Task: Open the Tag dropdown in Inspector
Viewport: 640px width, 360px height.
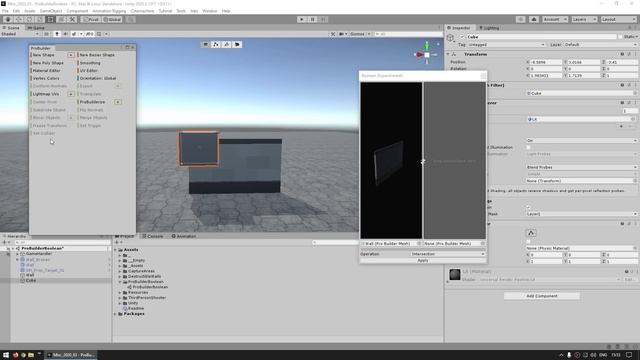Action: coord(506,44)
